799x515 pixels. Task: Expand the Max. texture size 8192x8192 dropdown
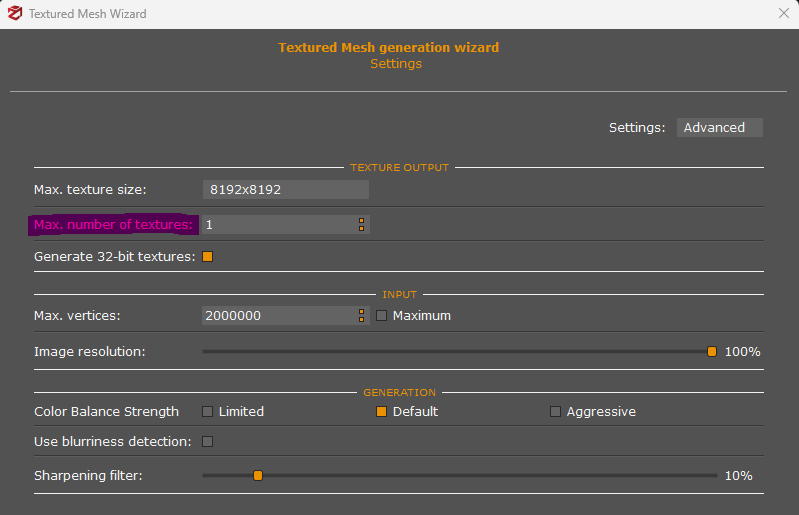coord(285,189)
